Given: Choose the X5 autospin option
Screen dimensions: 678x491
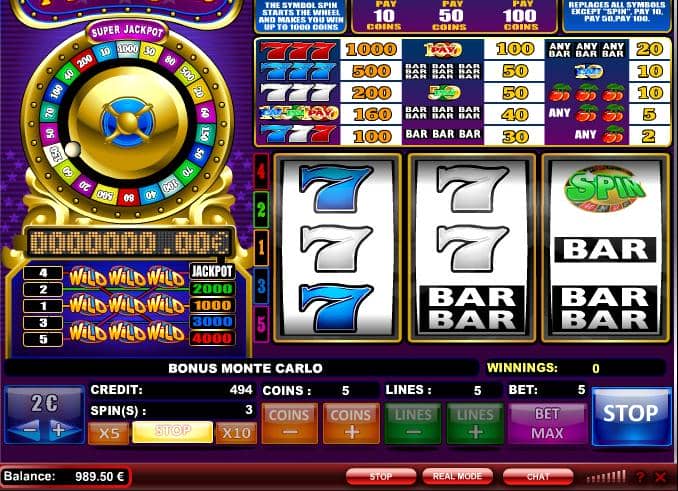Looking at the screenshot, I should [x=109, y=433].
